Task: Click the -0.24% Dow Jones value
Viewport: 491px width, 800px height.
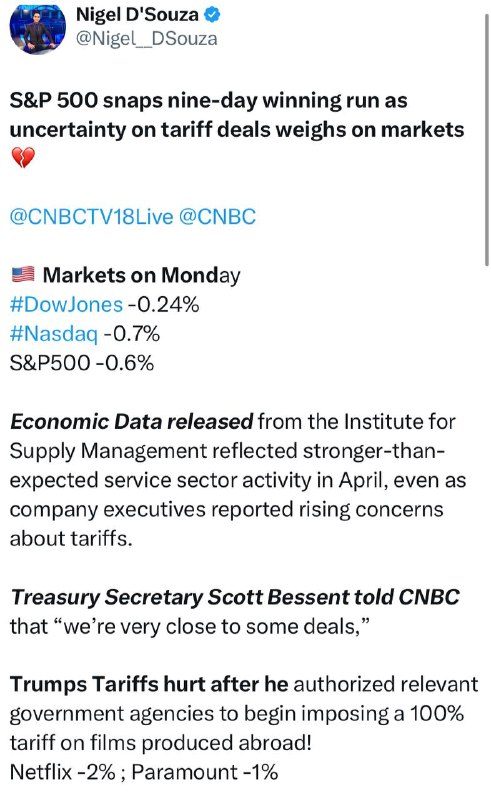Action: tap(163, 305)
